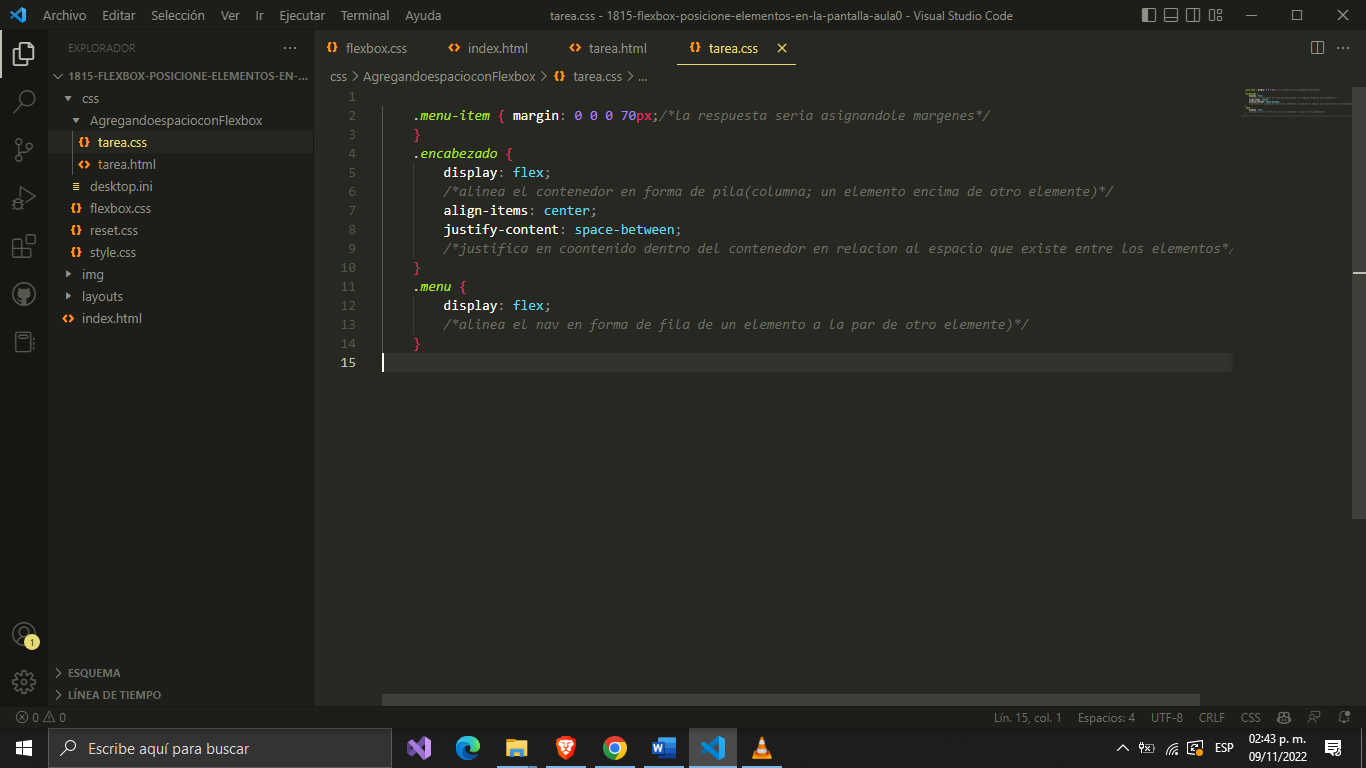
Task: Split the editor to the right
Action: [x=1317, y=48]
